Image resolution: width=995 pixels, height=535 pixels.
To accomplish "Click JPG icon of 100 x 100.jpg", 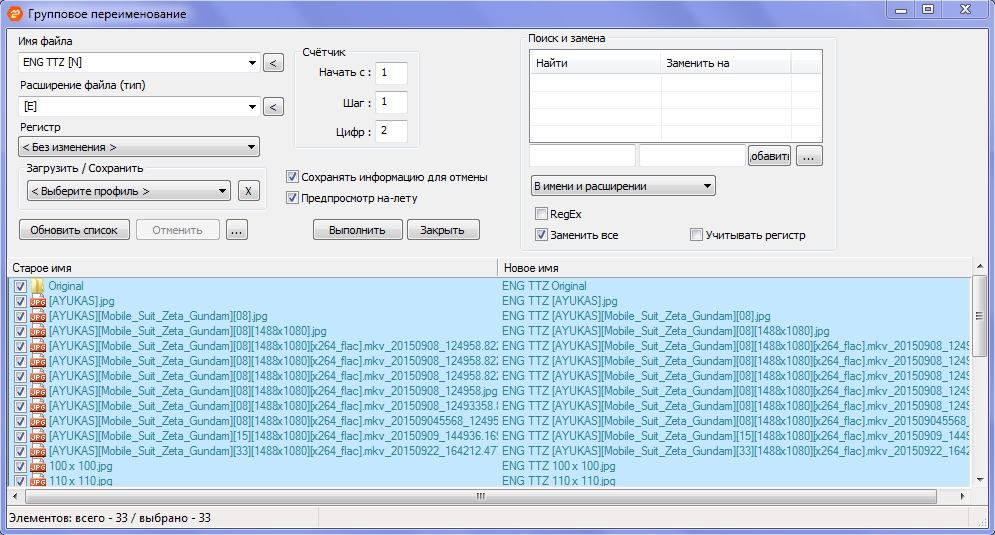I will pos(37,466).
